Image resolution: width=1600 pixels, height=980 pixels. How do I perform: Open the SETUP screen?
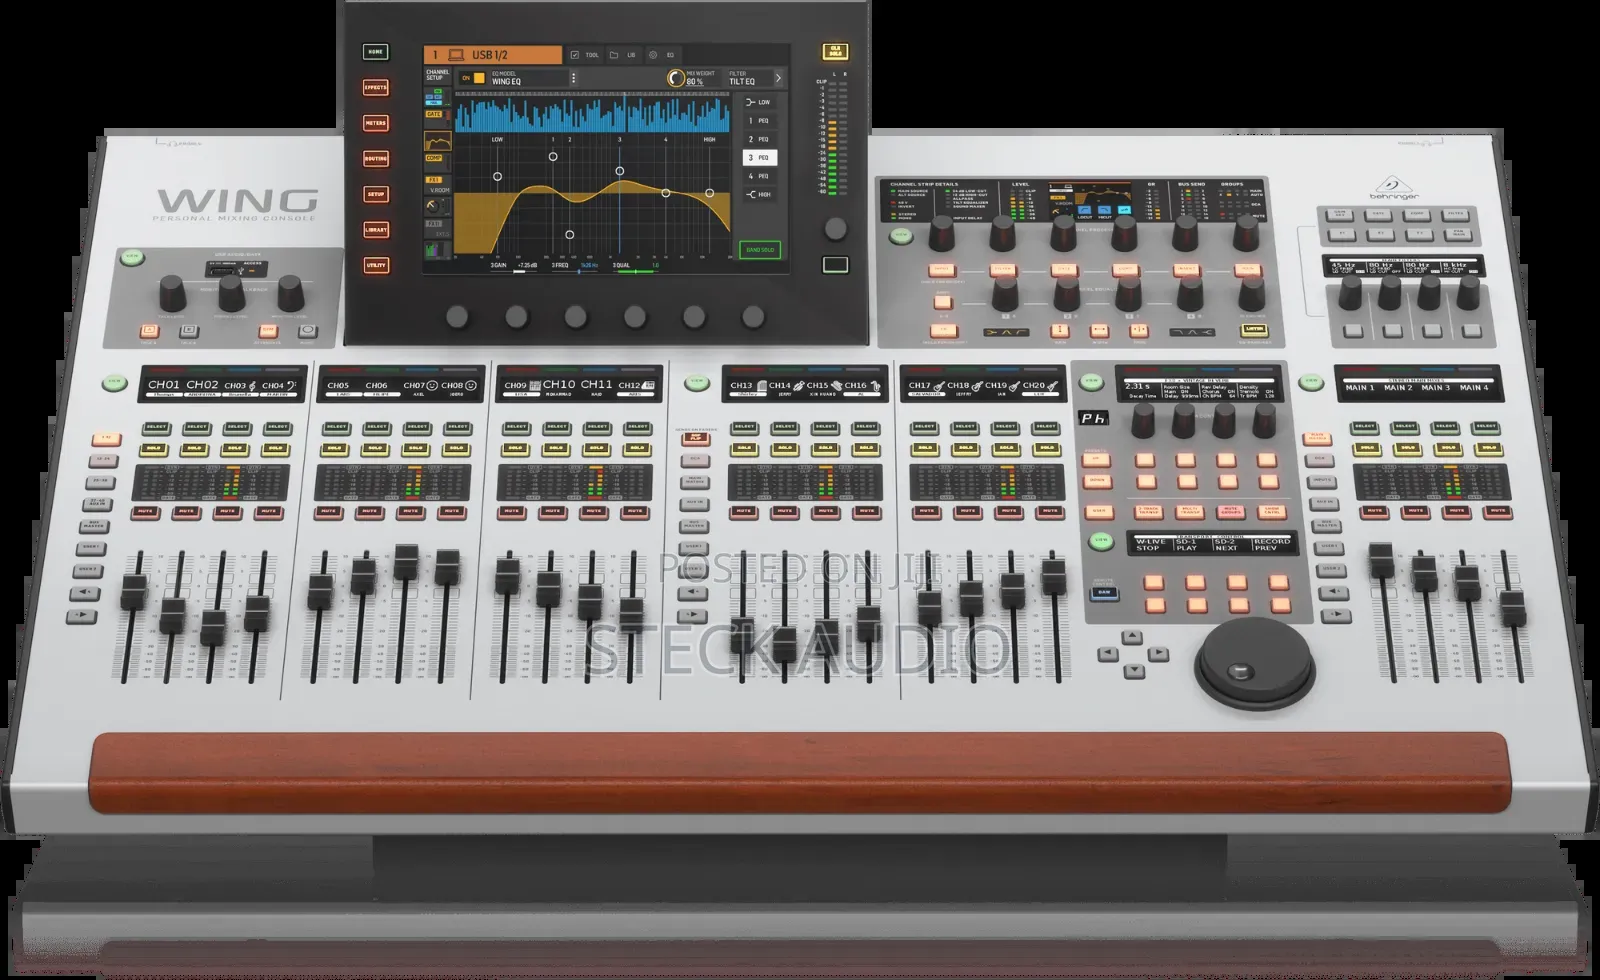point(376,194)
